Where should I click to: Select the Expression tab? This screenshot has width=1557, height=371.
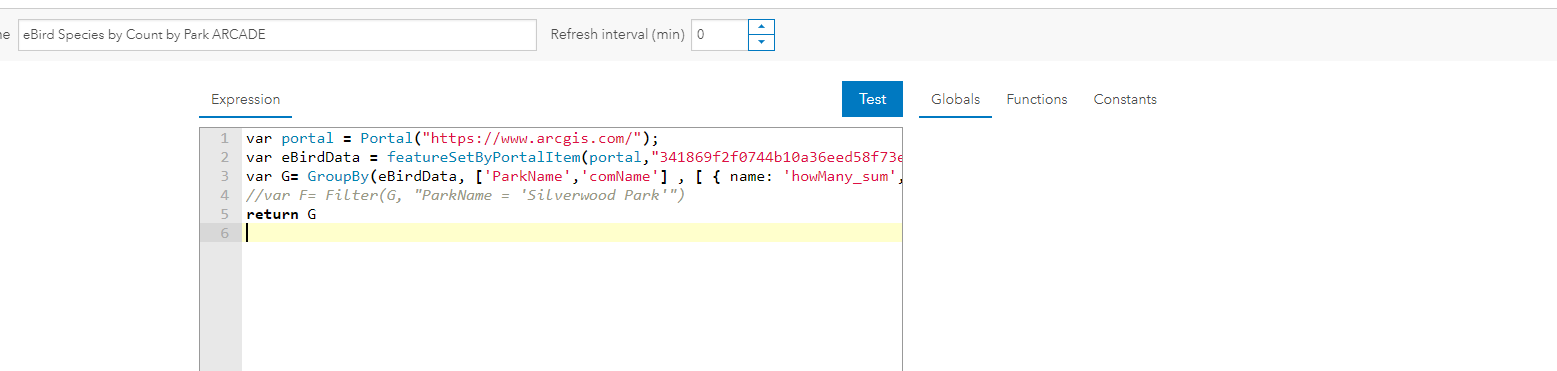(x=245, y=99)
